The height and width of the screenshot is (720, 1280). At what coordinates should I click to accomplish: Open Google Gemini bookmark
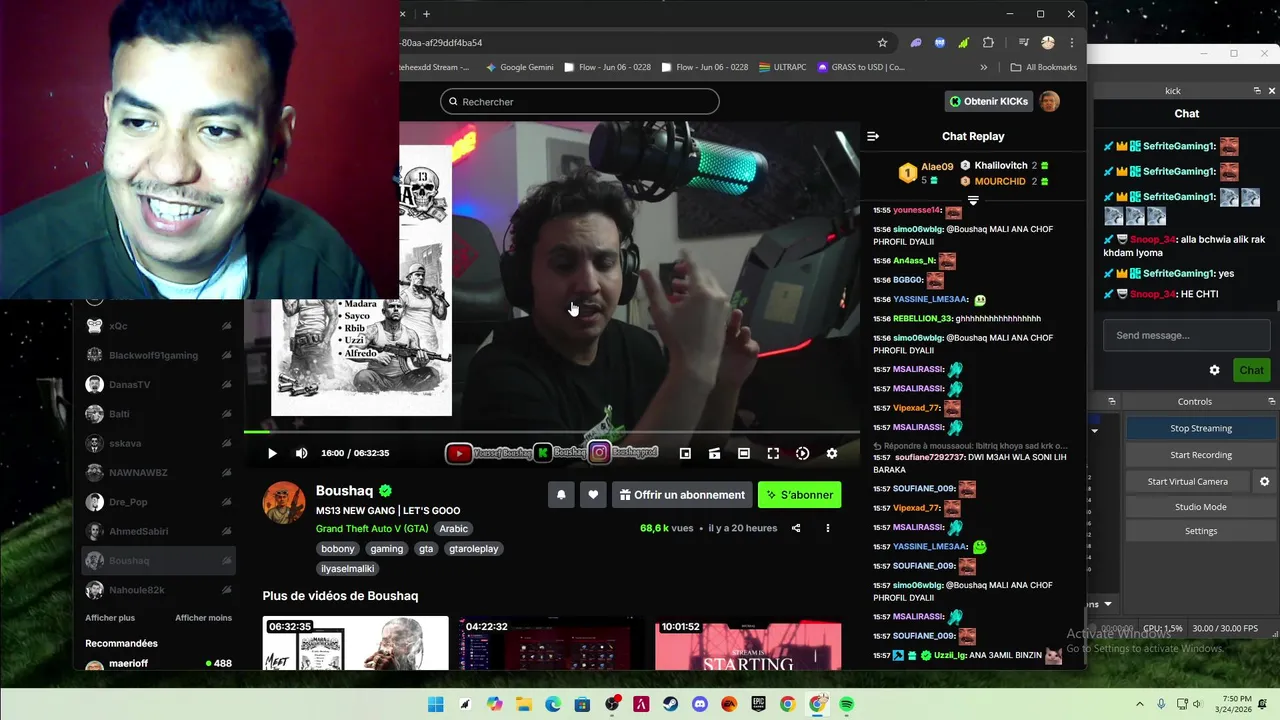coord(519,67)
